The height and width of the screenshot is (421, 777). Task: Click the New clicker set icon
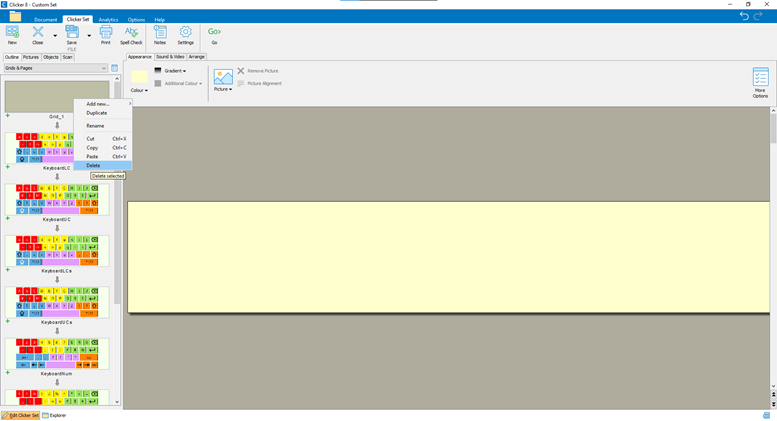pos(12,34)
